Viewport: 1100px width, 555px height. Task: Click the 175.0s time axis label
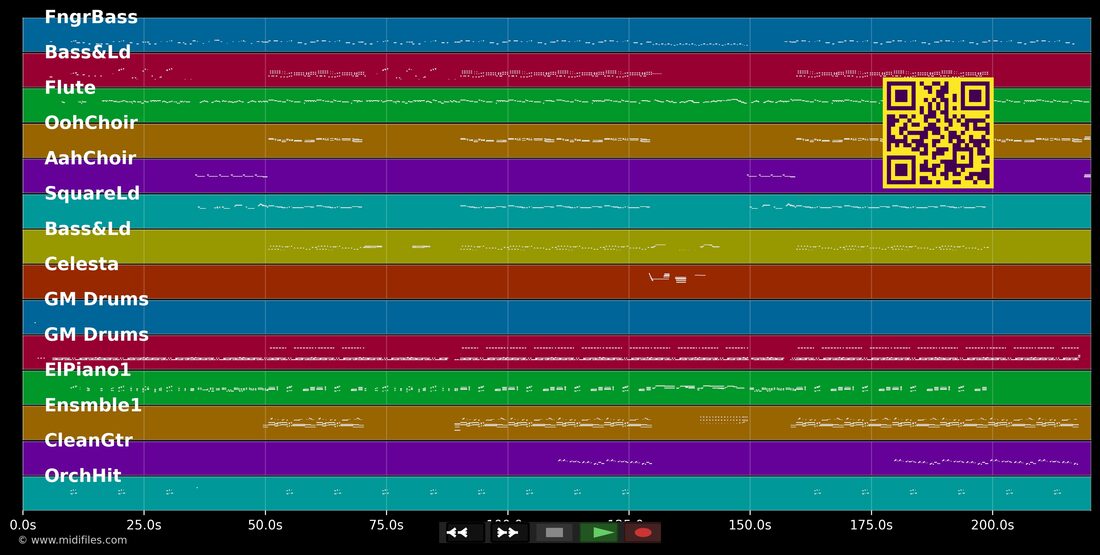871,524
